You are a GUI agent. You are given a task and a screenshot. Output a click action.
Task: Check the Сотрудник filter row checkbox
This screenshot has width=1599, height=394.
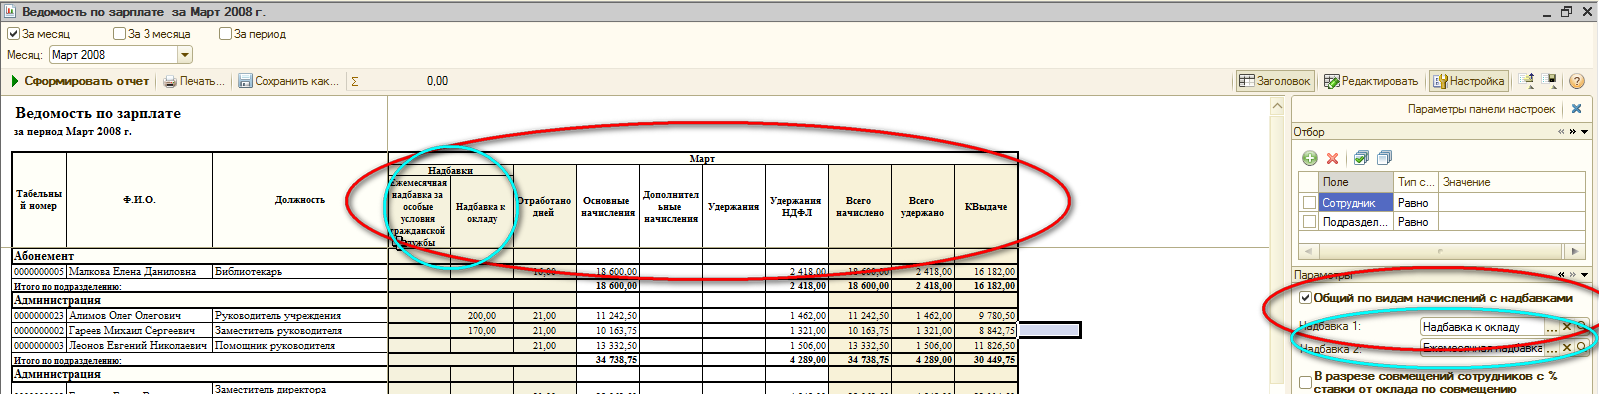click(1309, 203)
